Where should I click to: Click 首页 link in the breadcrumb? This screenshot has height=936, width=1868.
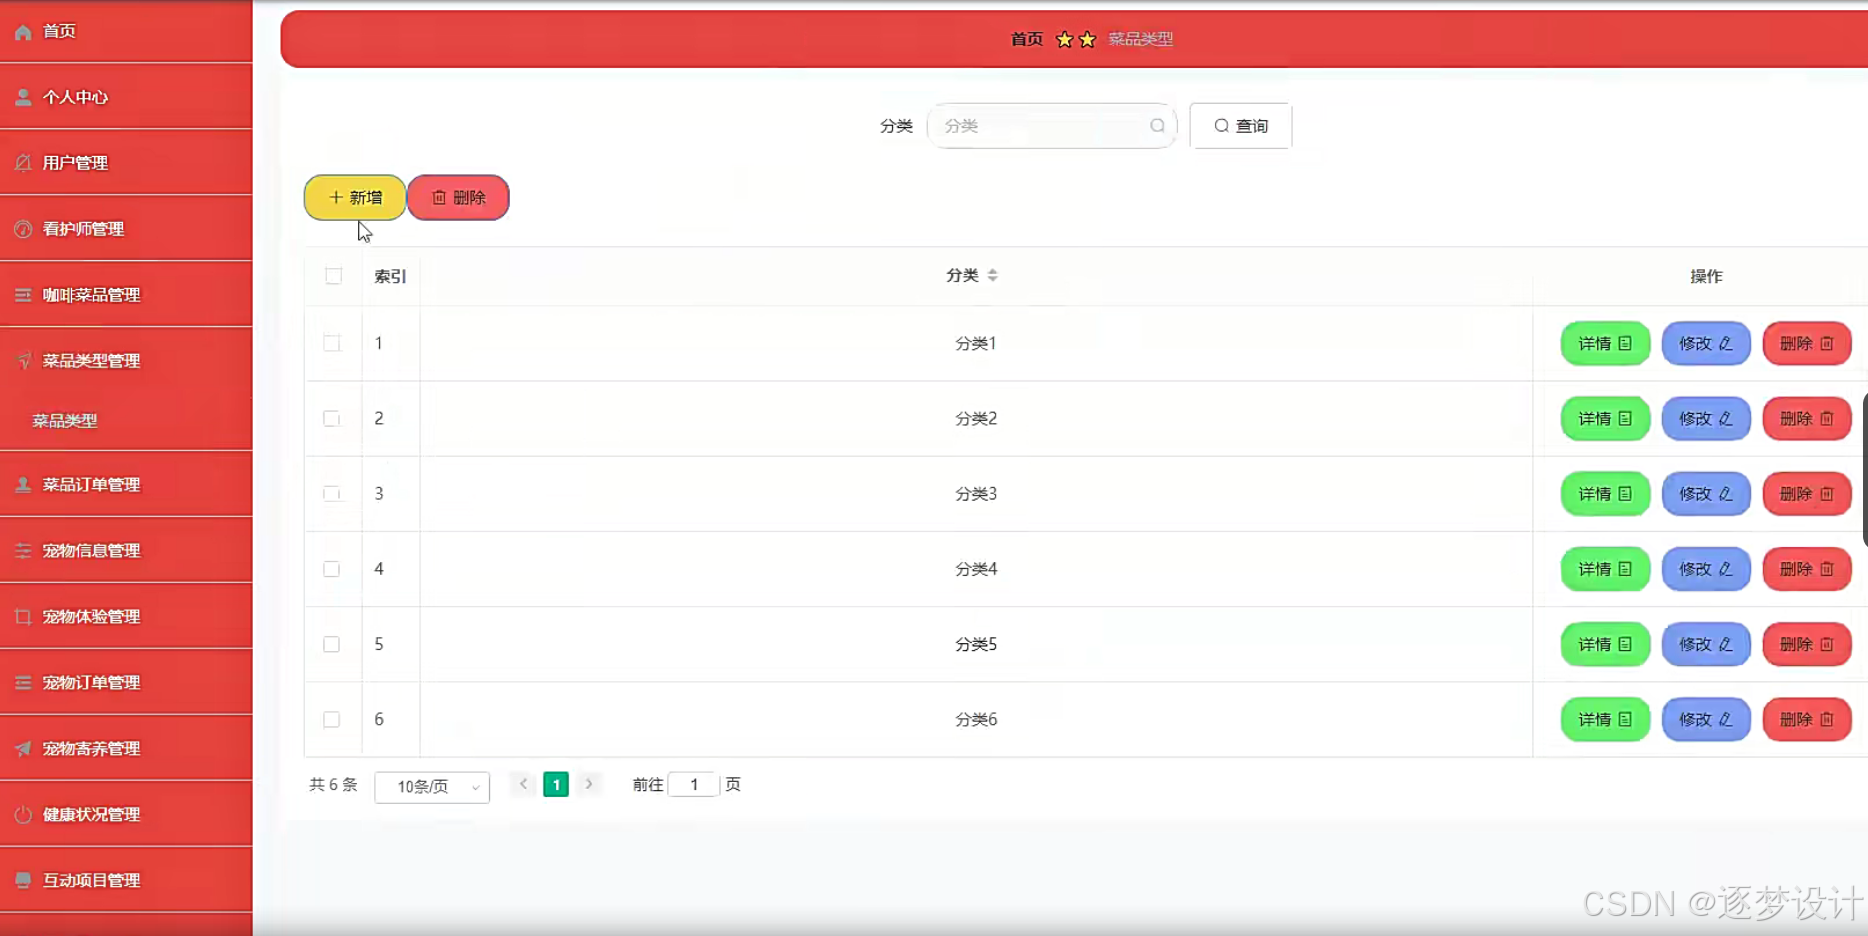(x=1027, y=39)
